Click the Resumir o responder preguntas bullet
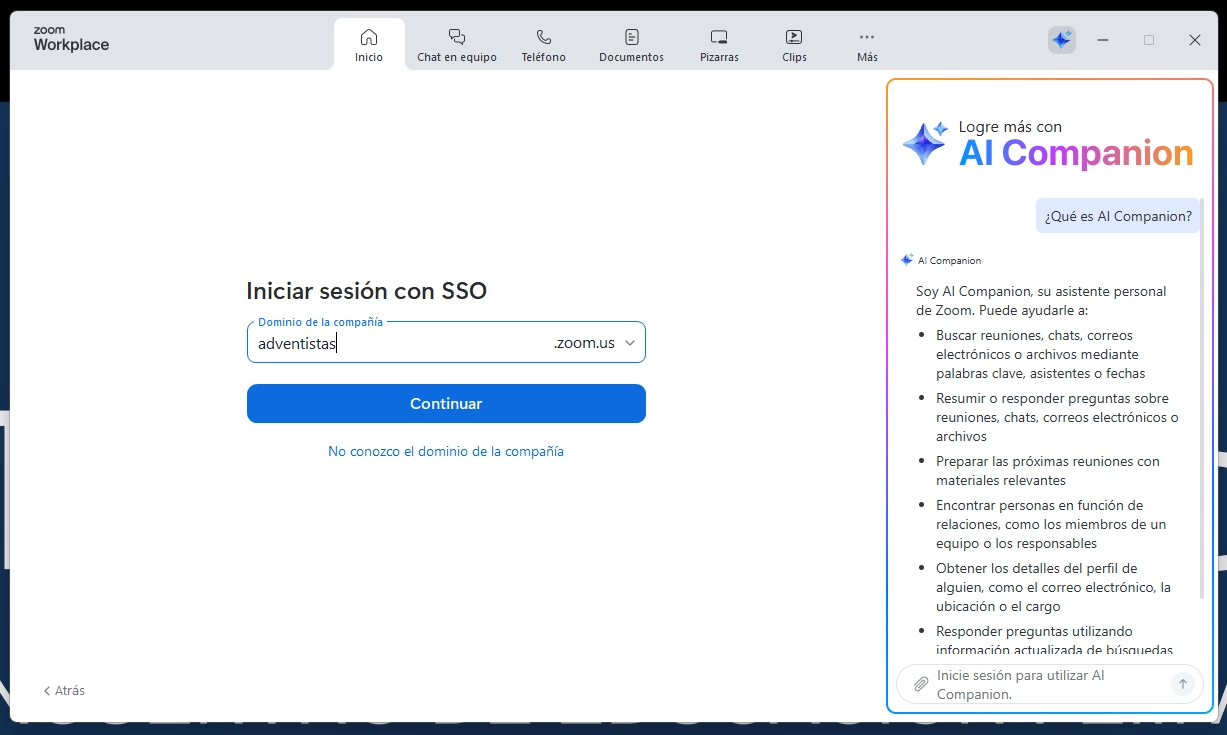This screenshot has height=735, width=1227. (1057, 417)
